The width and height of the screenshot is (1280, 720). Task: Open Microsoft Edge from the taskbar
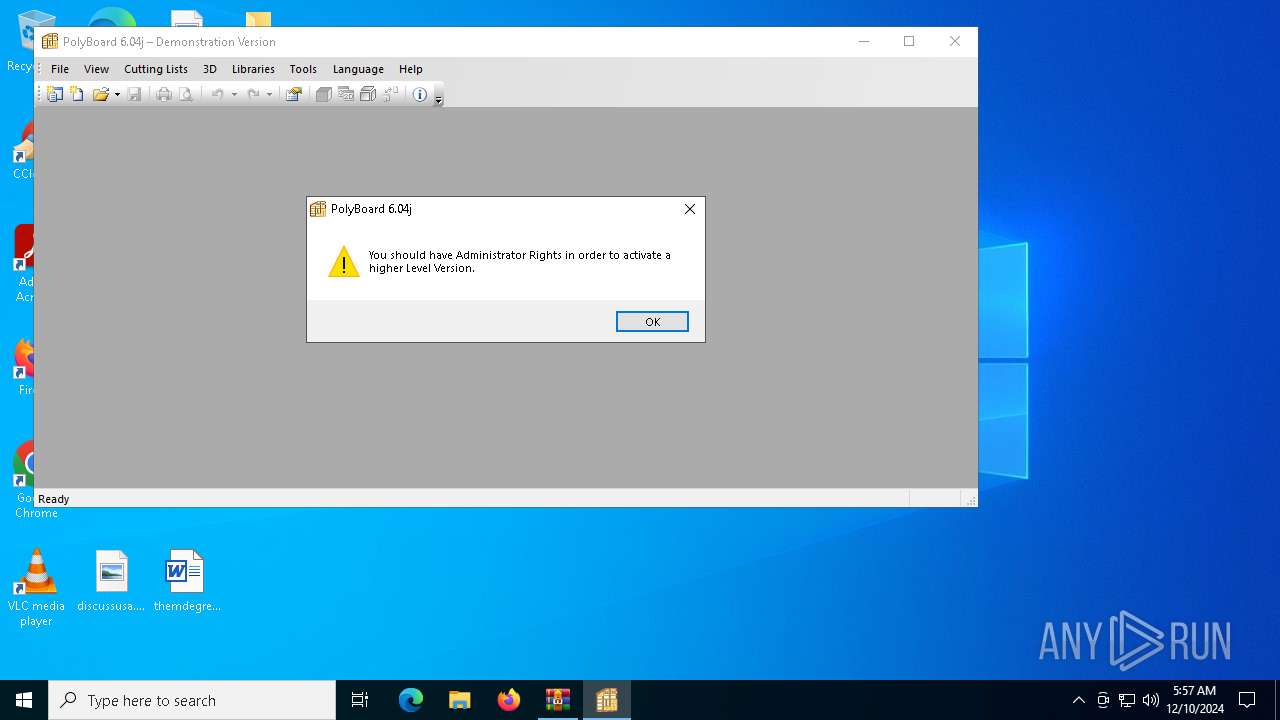coord(411,700)
